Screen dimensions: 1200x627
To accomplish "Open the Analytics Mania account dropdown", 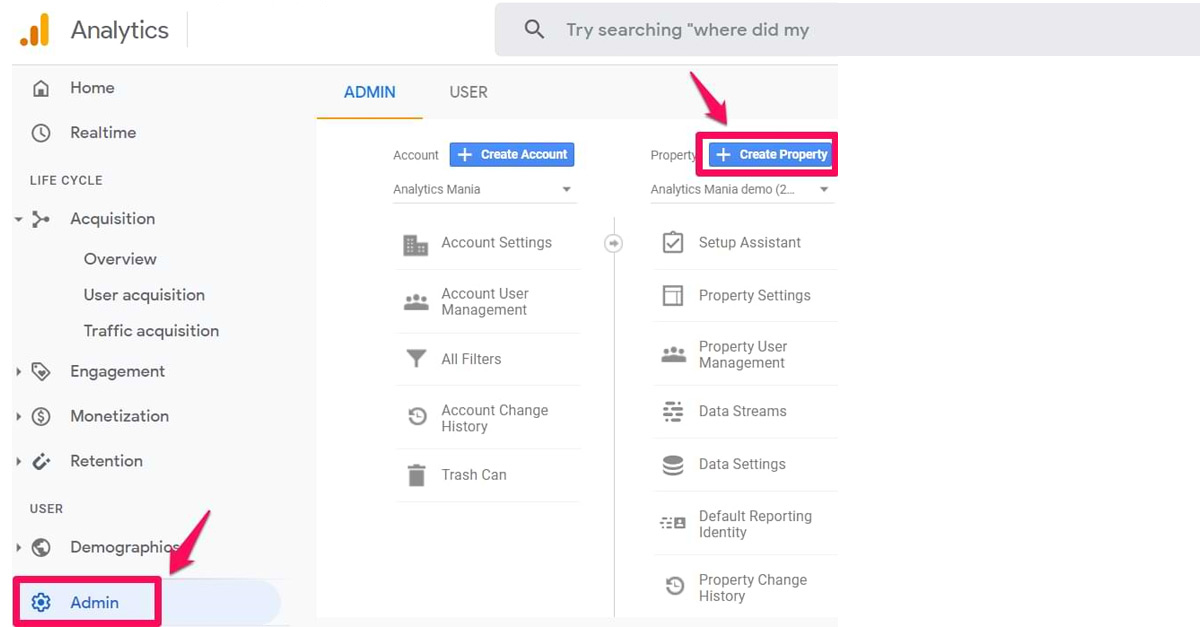I will pos(485,189).
